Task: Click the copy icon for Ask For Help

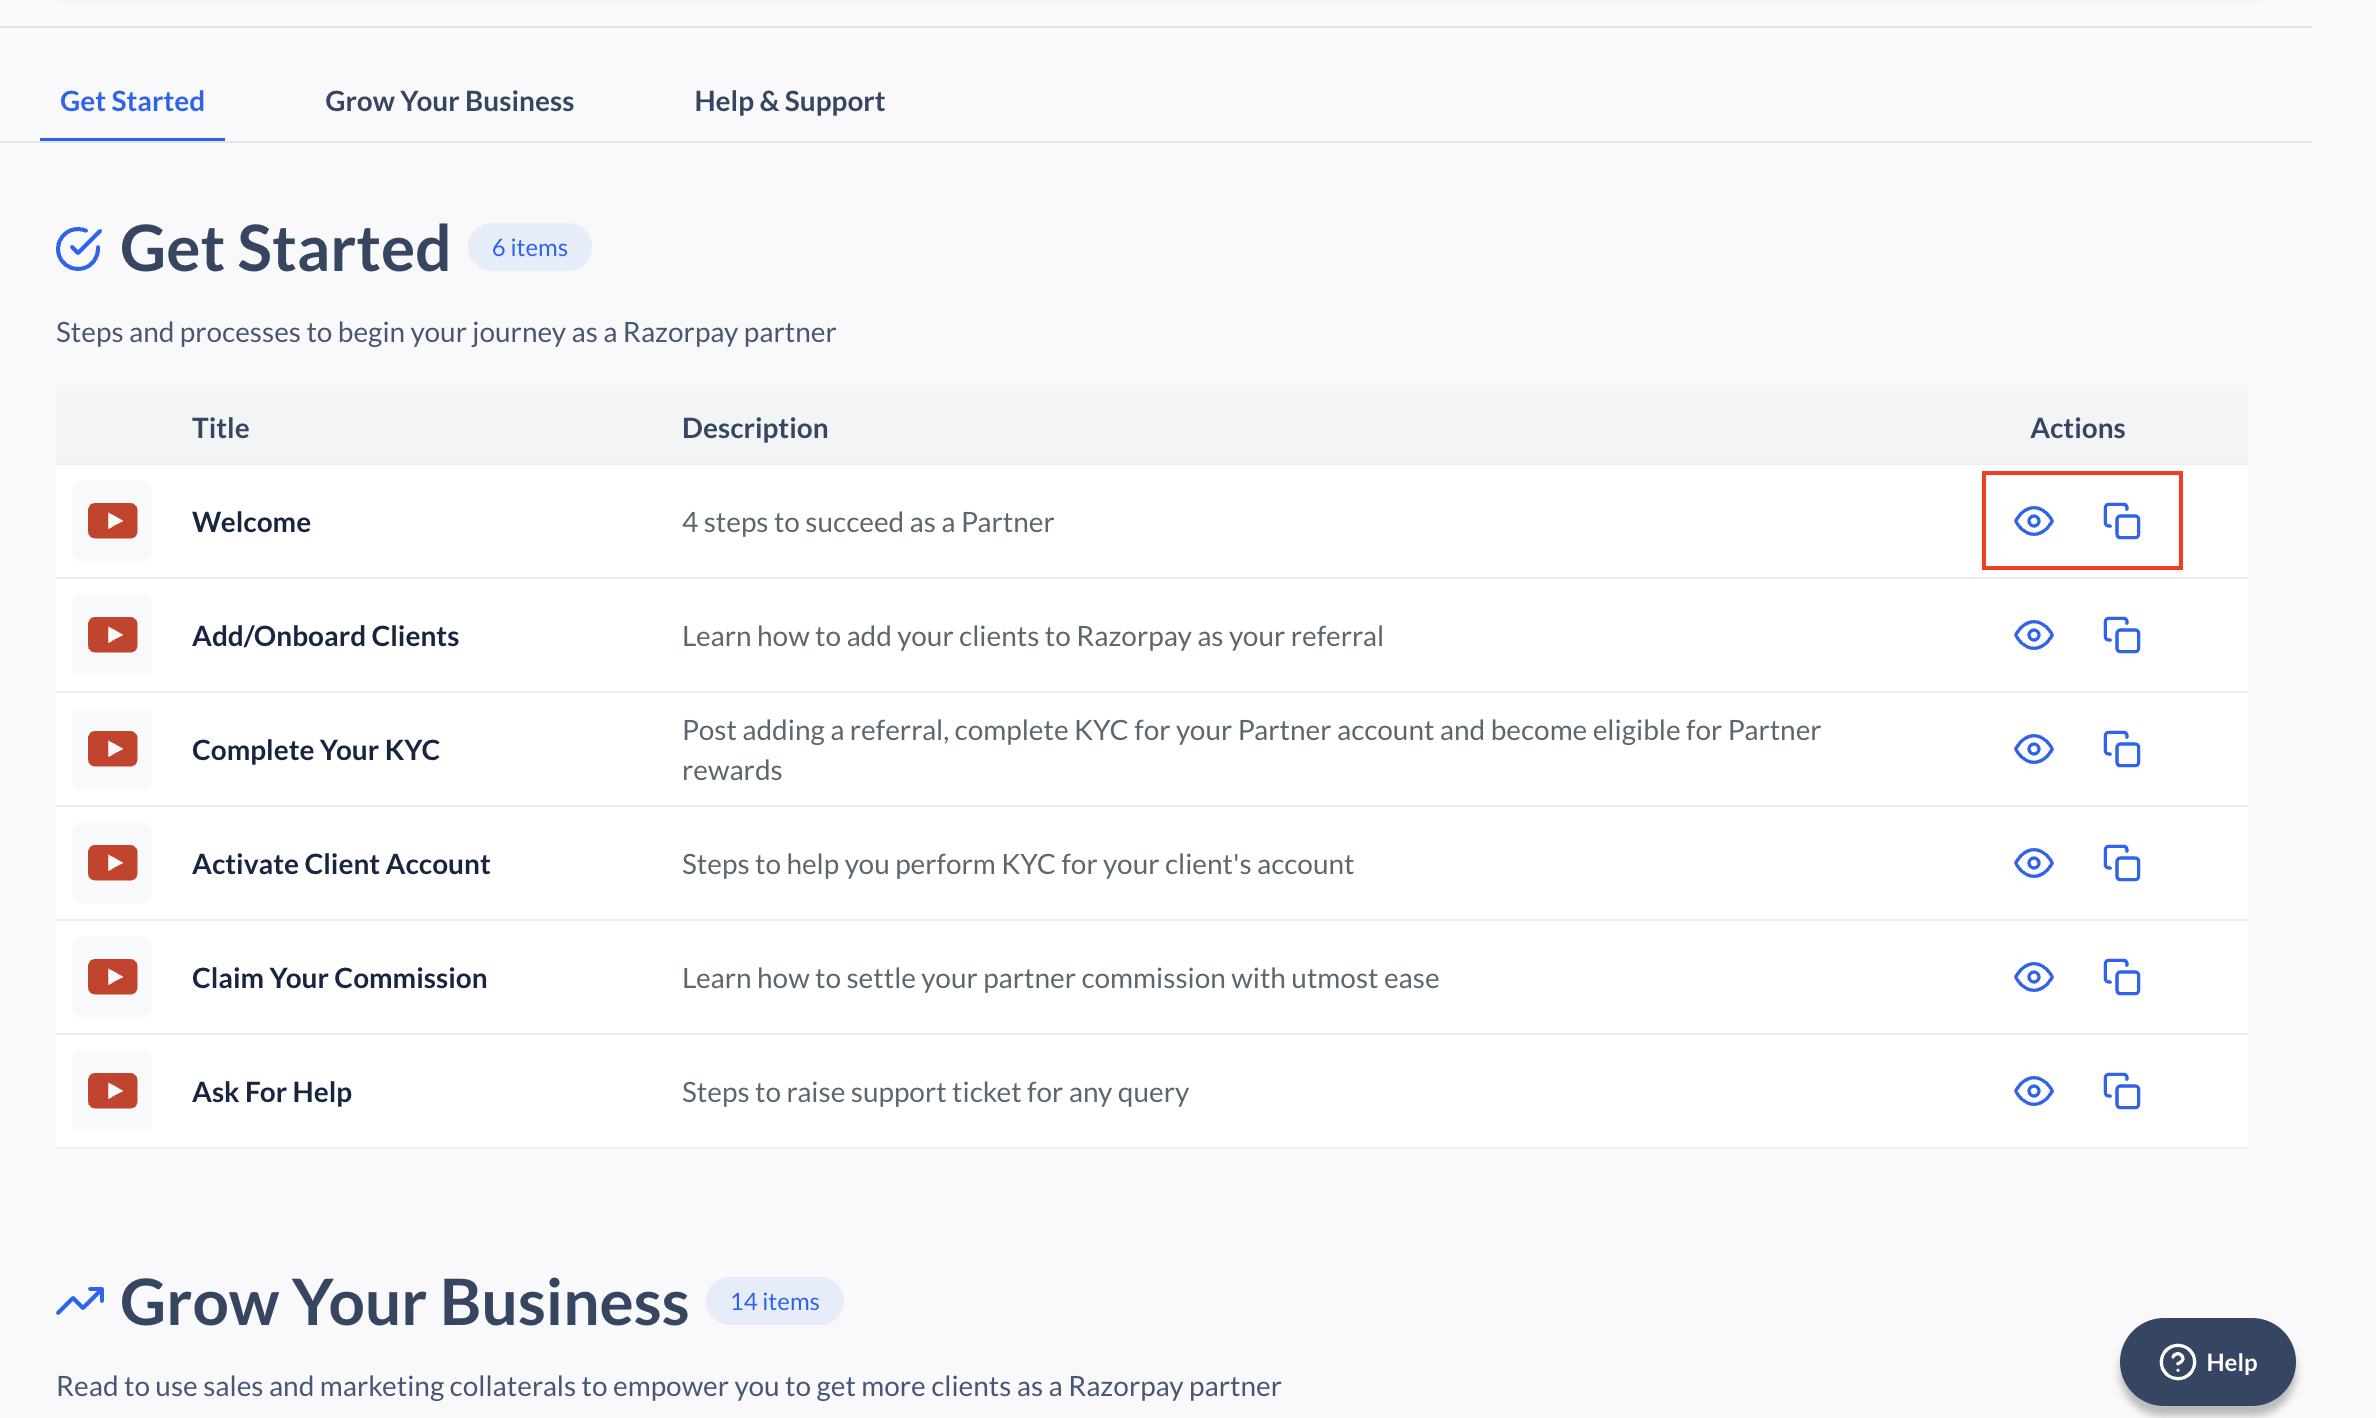Action: [x=2121, y=1091]
